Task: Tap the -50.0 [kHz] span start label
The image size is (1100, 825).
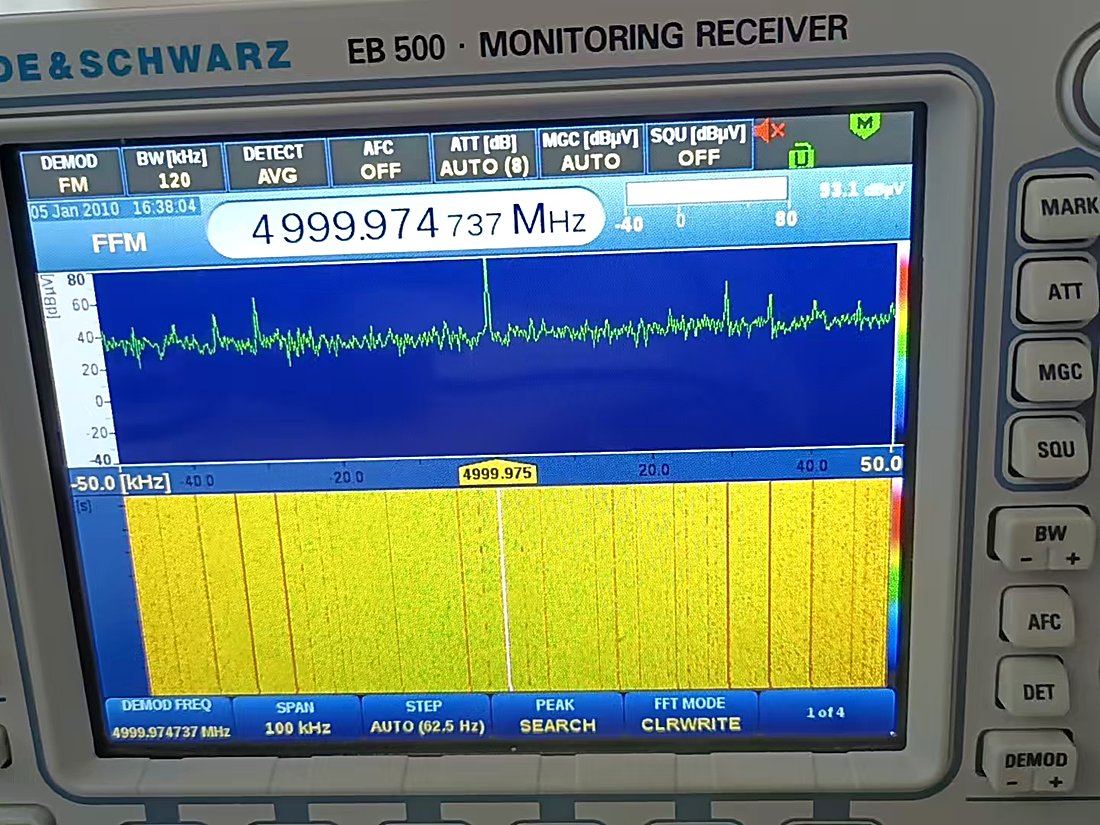Action: (x=120, y=483)
